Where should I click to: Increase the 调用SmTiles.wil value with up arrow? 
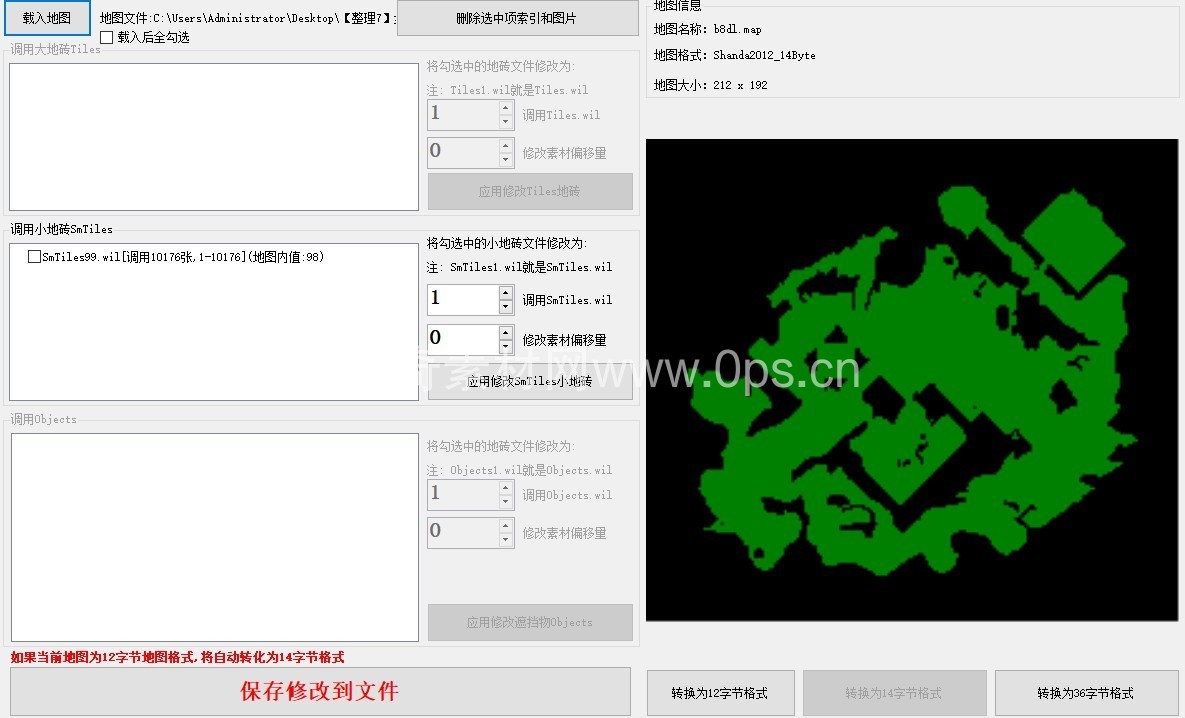[x=506, y=293]
